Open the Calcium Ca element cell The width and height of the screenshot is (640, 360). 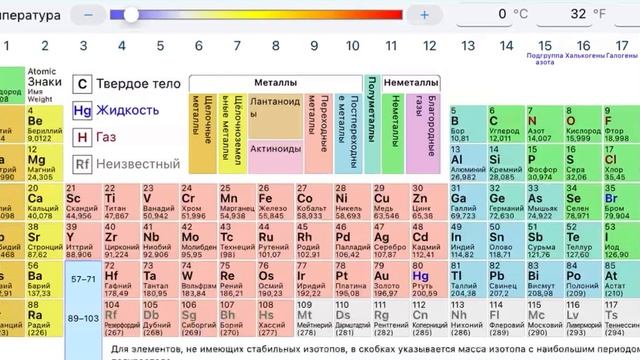click(x=44, y=202)
